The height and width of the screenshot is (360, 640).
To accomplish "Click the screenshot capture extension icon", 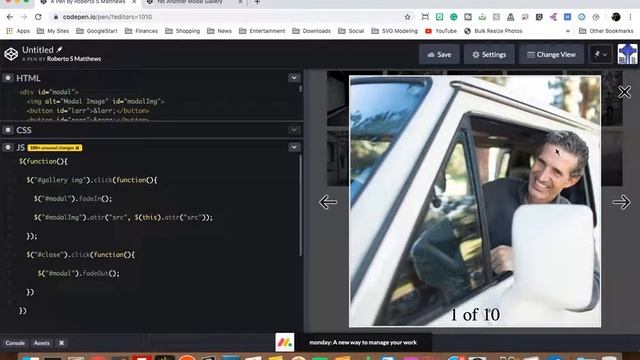I will pyautogui.click(x=425, y=17).
